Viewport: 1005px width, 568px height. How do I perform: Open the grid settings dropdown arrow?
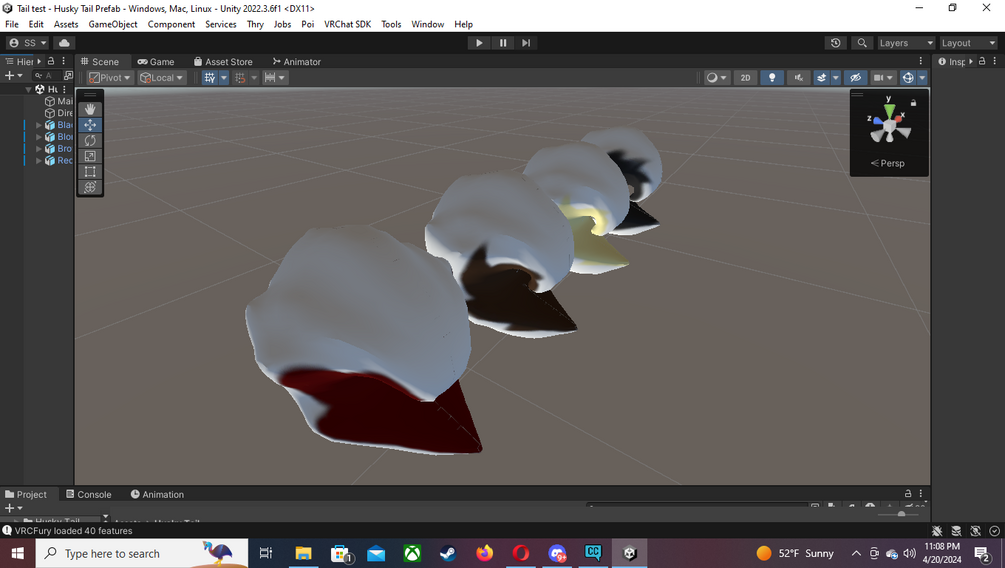pyautogui.click(x=224, y=78)
